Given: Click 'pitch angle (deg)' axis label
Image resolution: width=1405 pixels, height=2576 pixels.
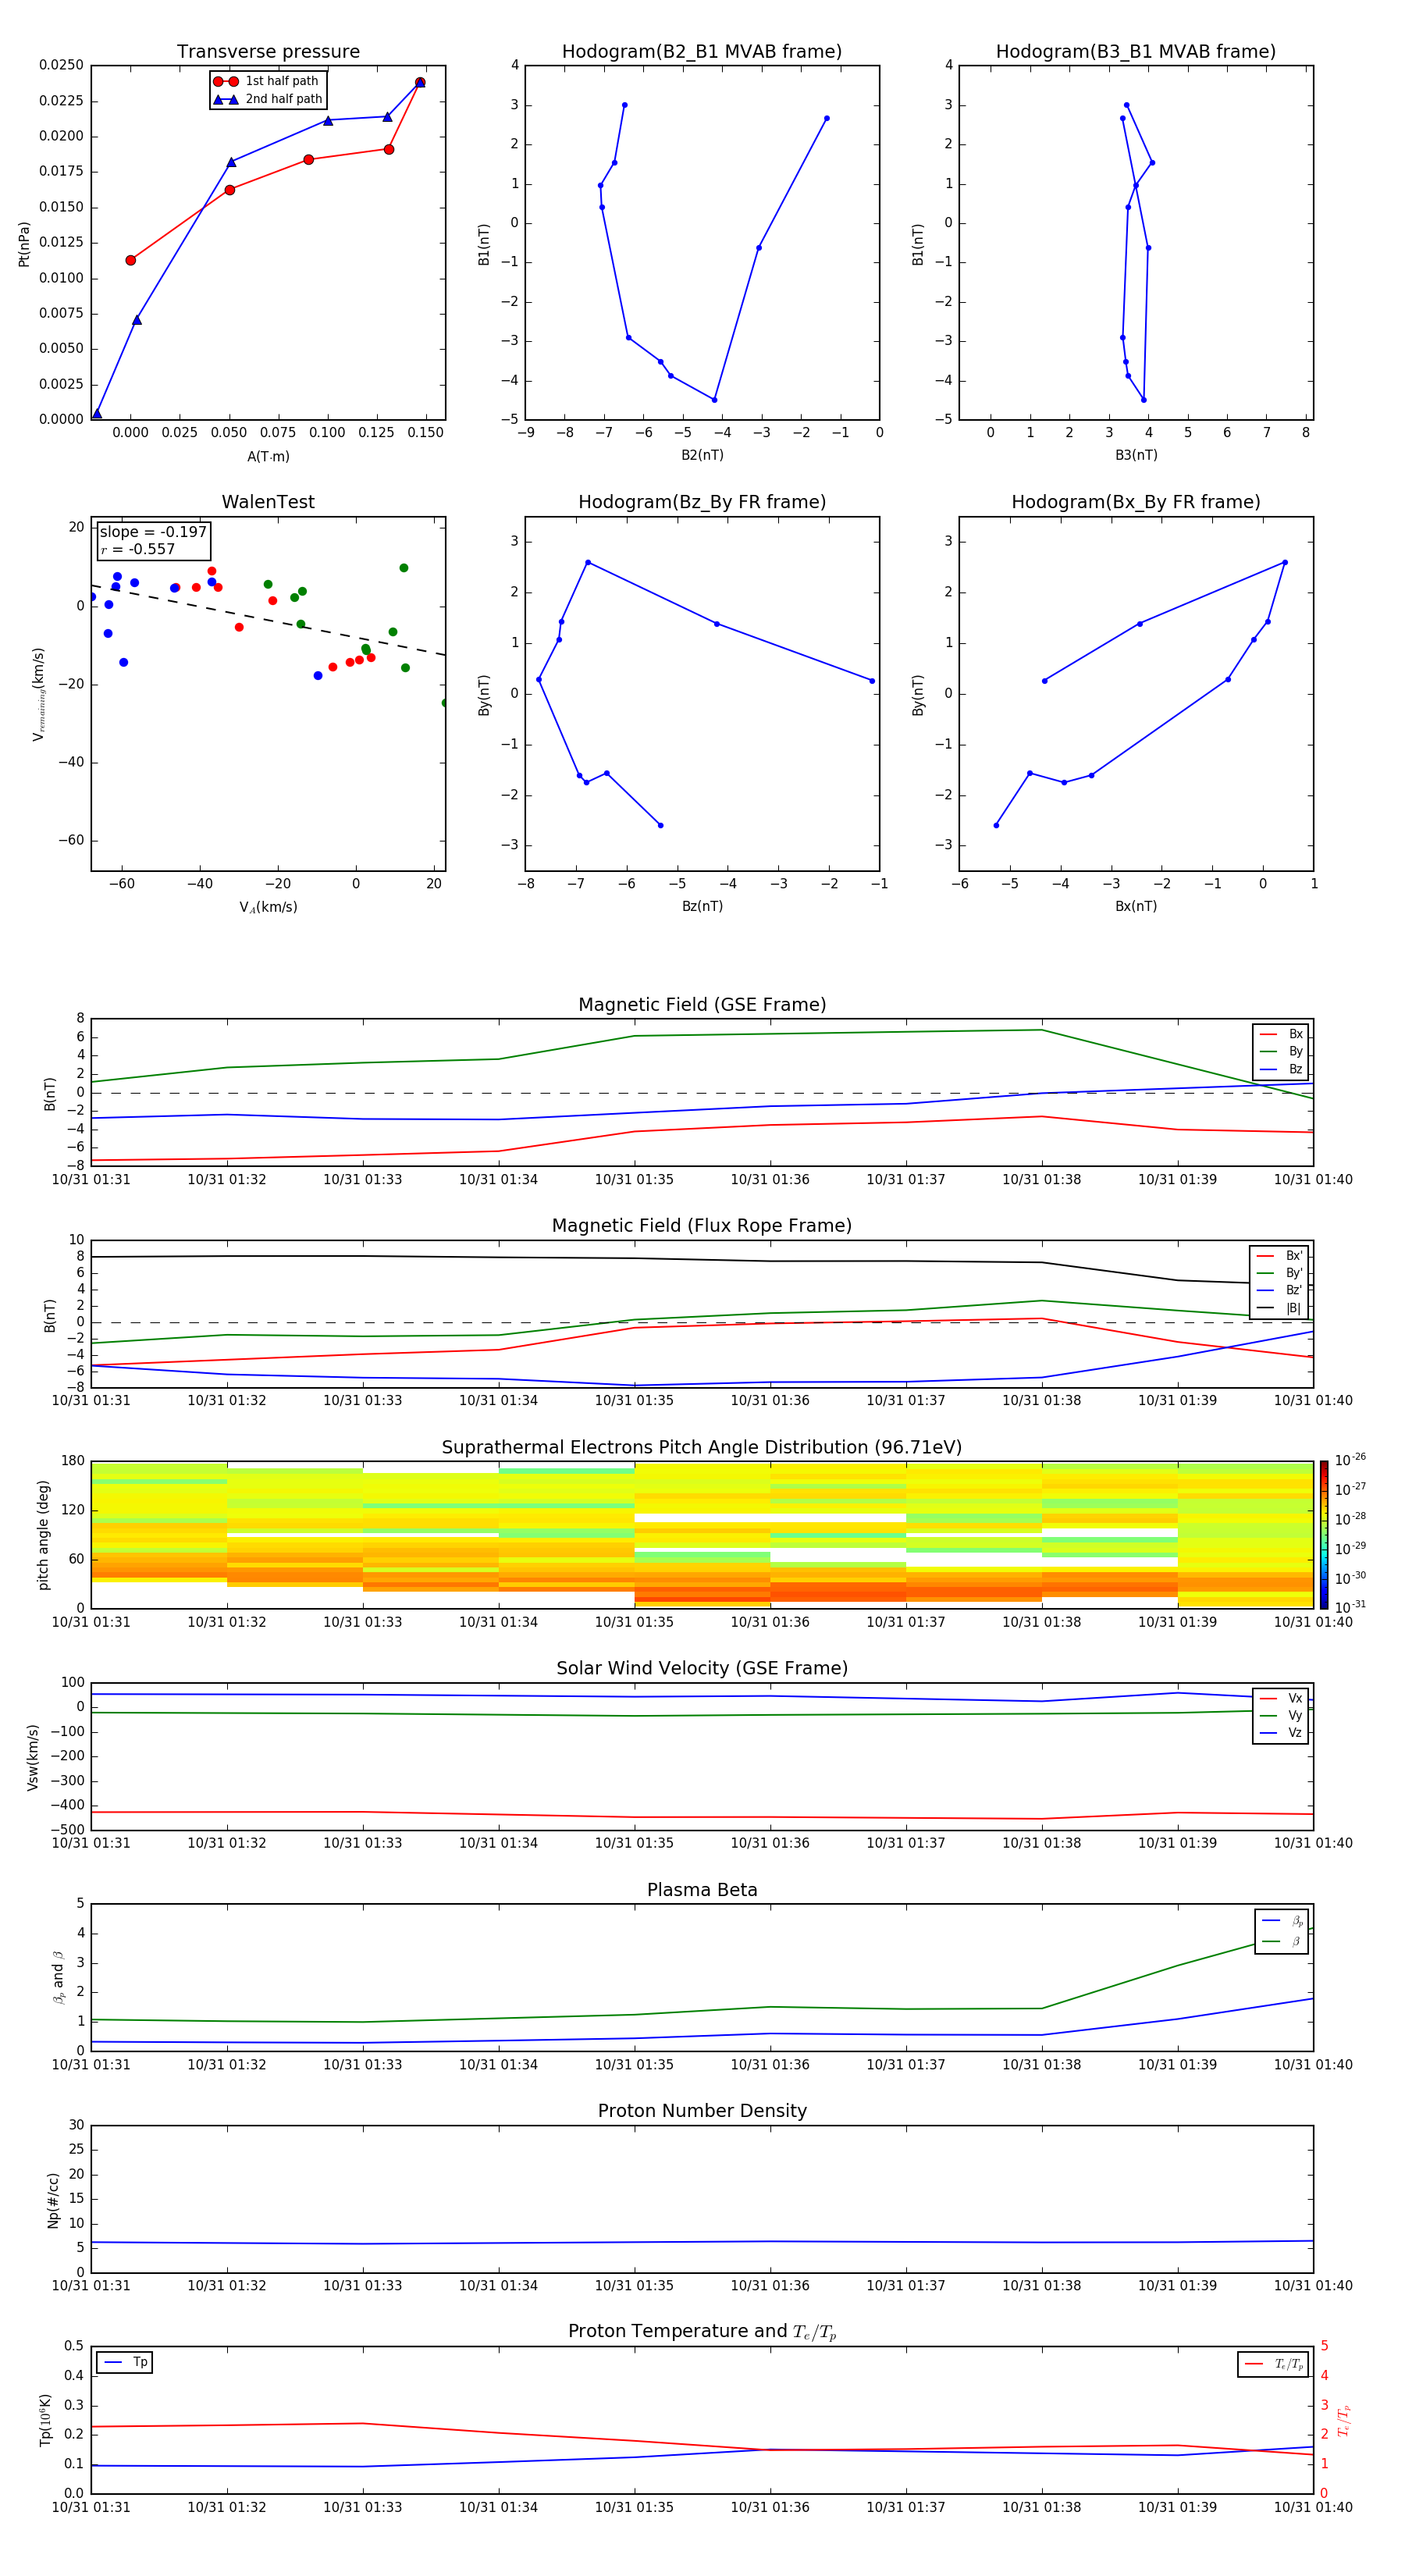Looking at the screenshot, I should (43, 1535).
